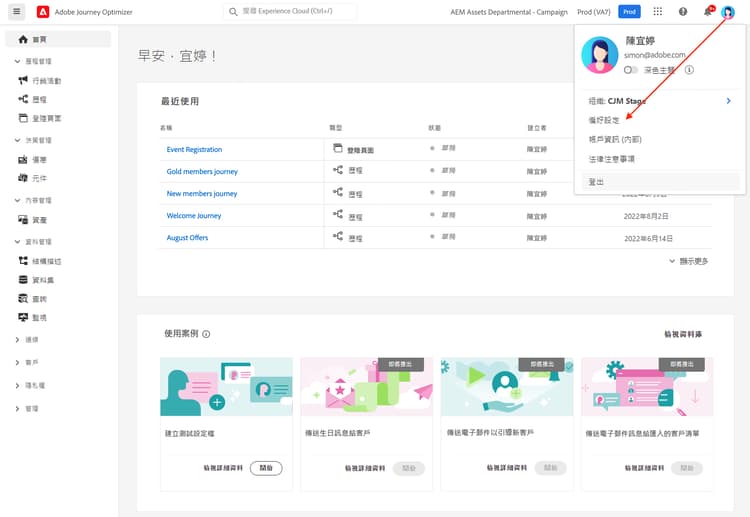Expand the Privacy (隱私權) sidebar section
The height and width of the screenshot is (517, 750).
coord(17,385)
